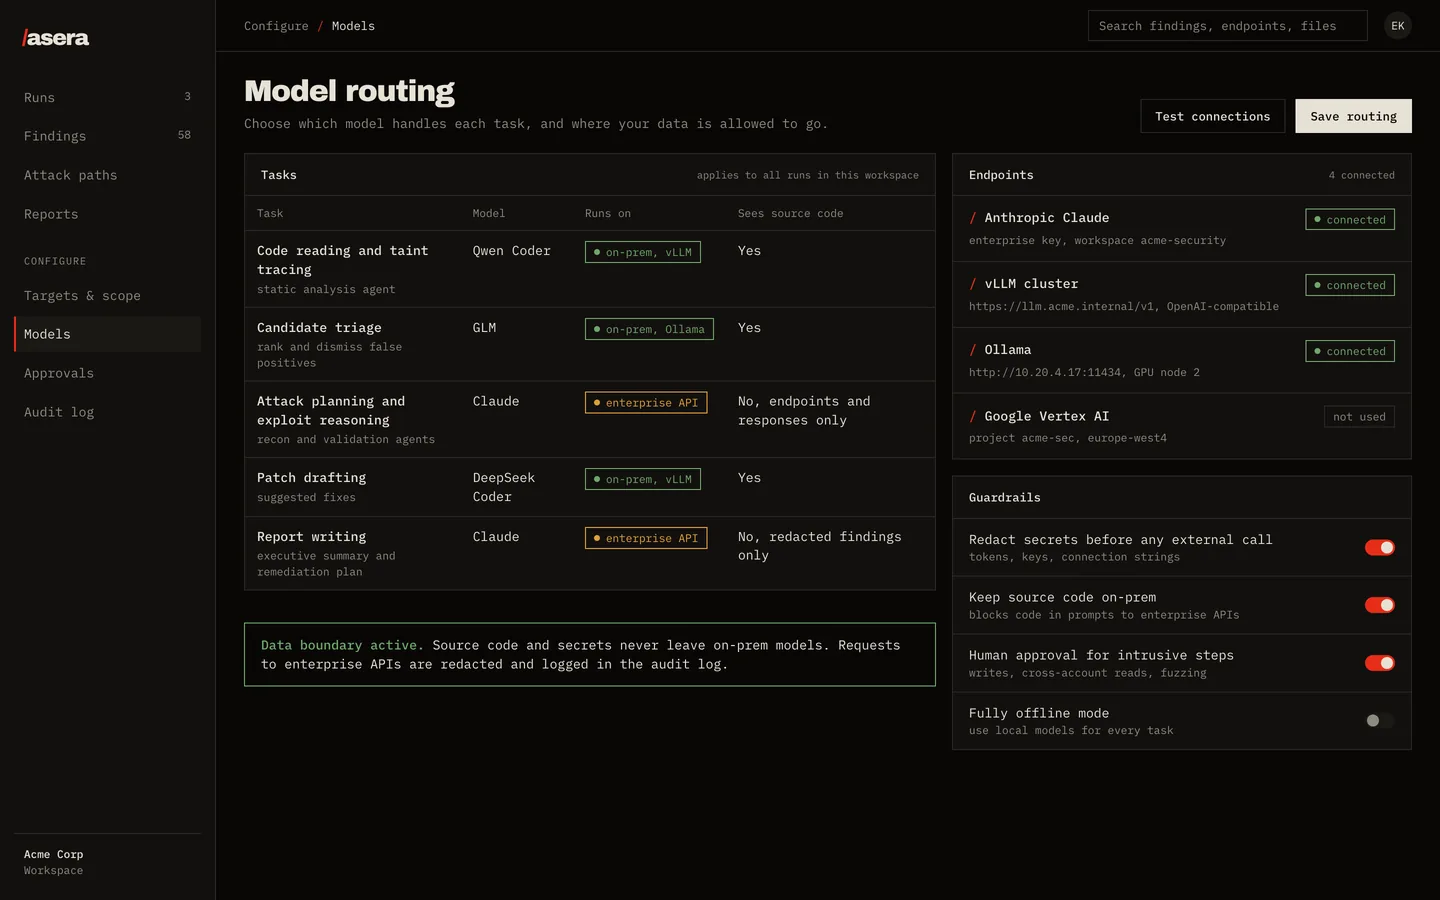The width and height of the screenshot is (1440, 900).
Task: Click enterprise API badge for Attack planning
Action: (646, 402)
